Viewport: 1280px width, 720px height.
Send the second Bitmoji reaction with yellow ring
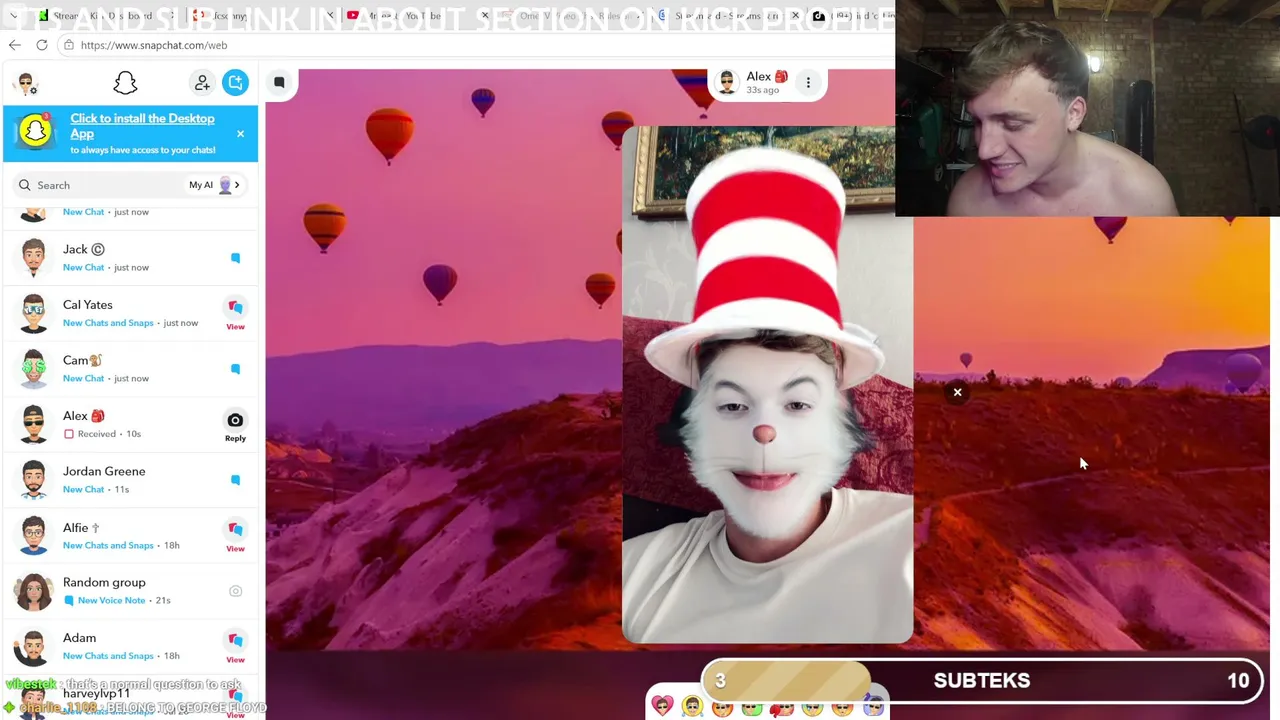coord(692,706)
